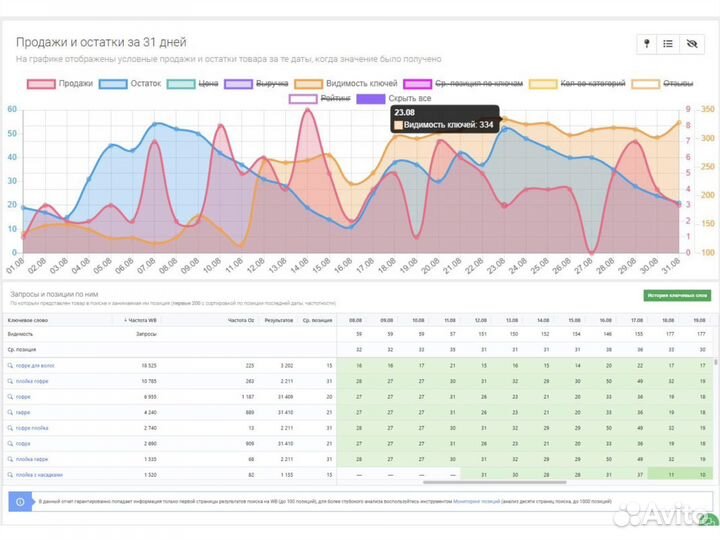Click magnifier icon beside 'гофре плойка'

(11, 427)
